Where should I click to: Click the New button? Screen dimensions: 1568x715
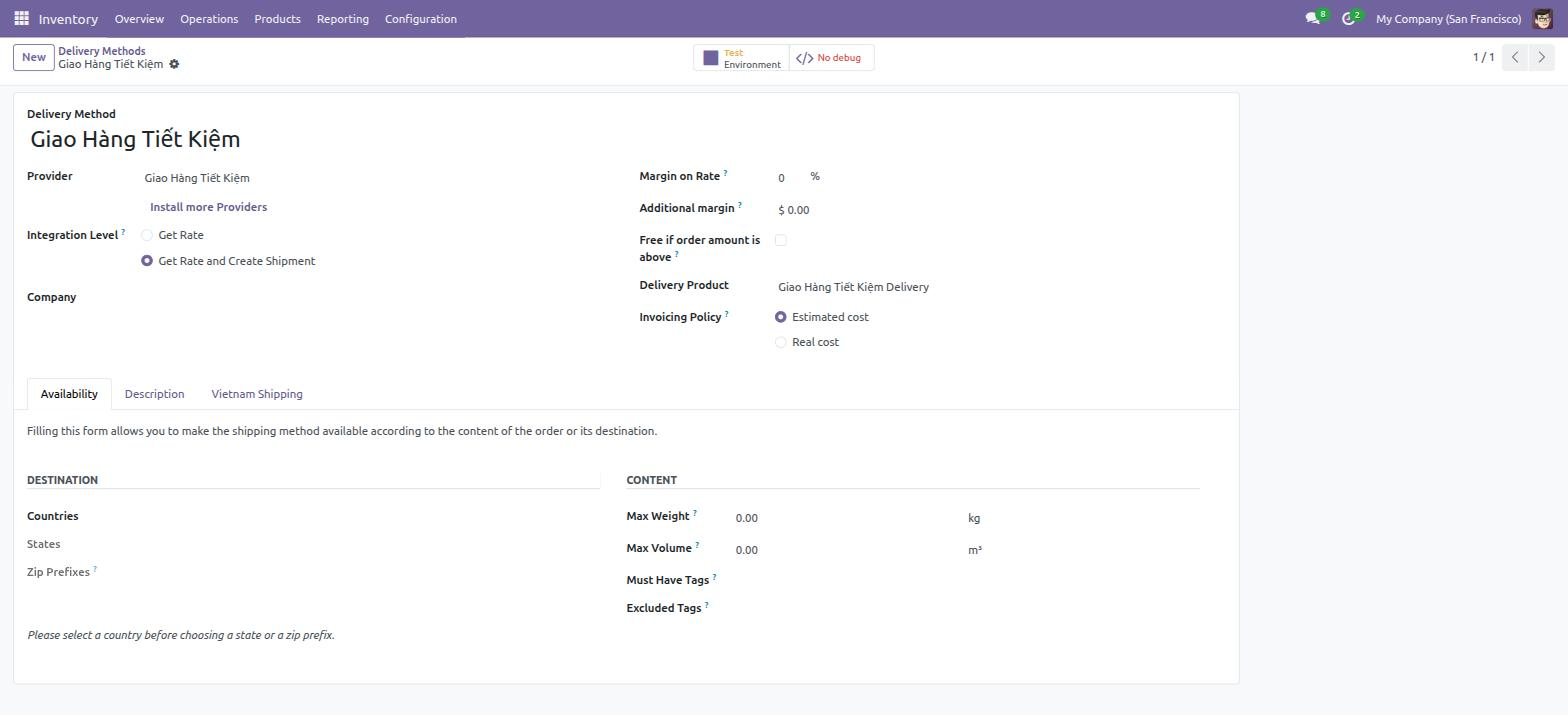click(x=33, y=57)
